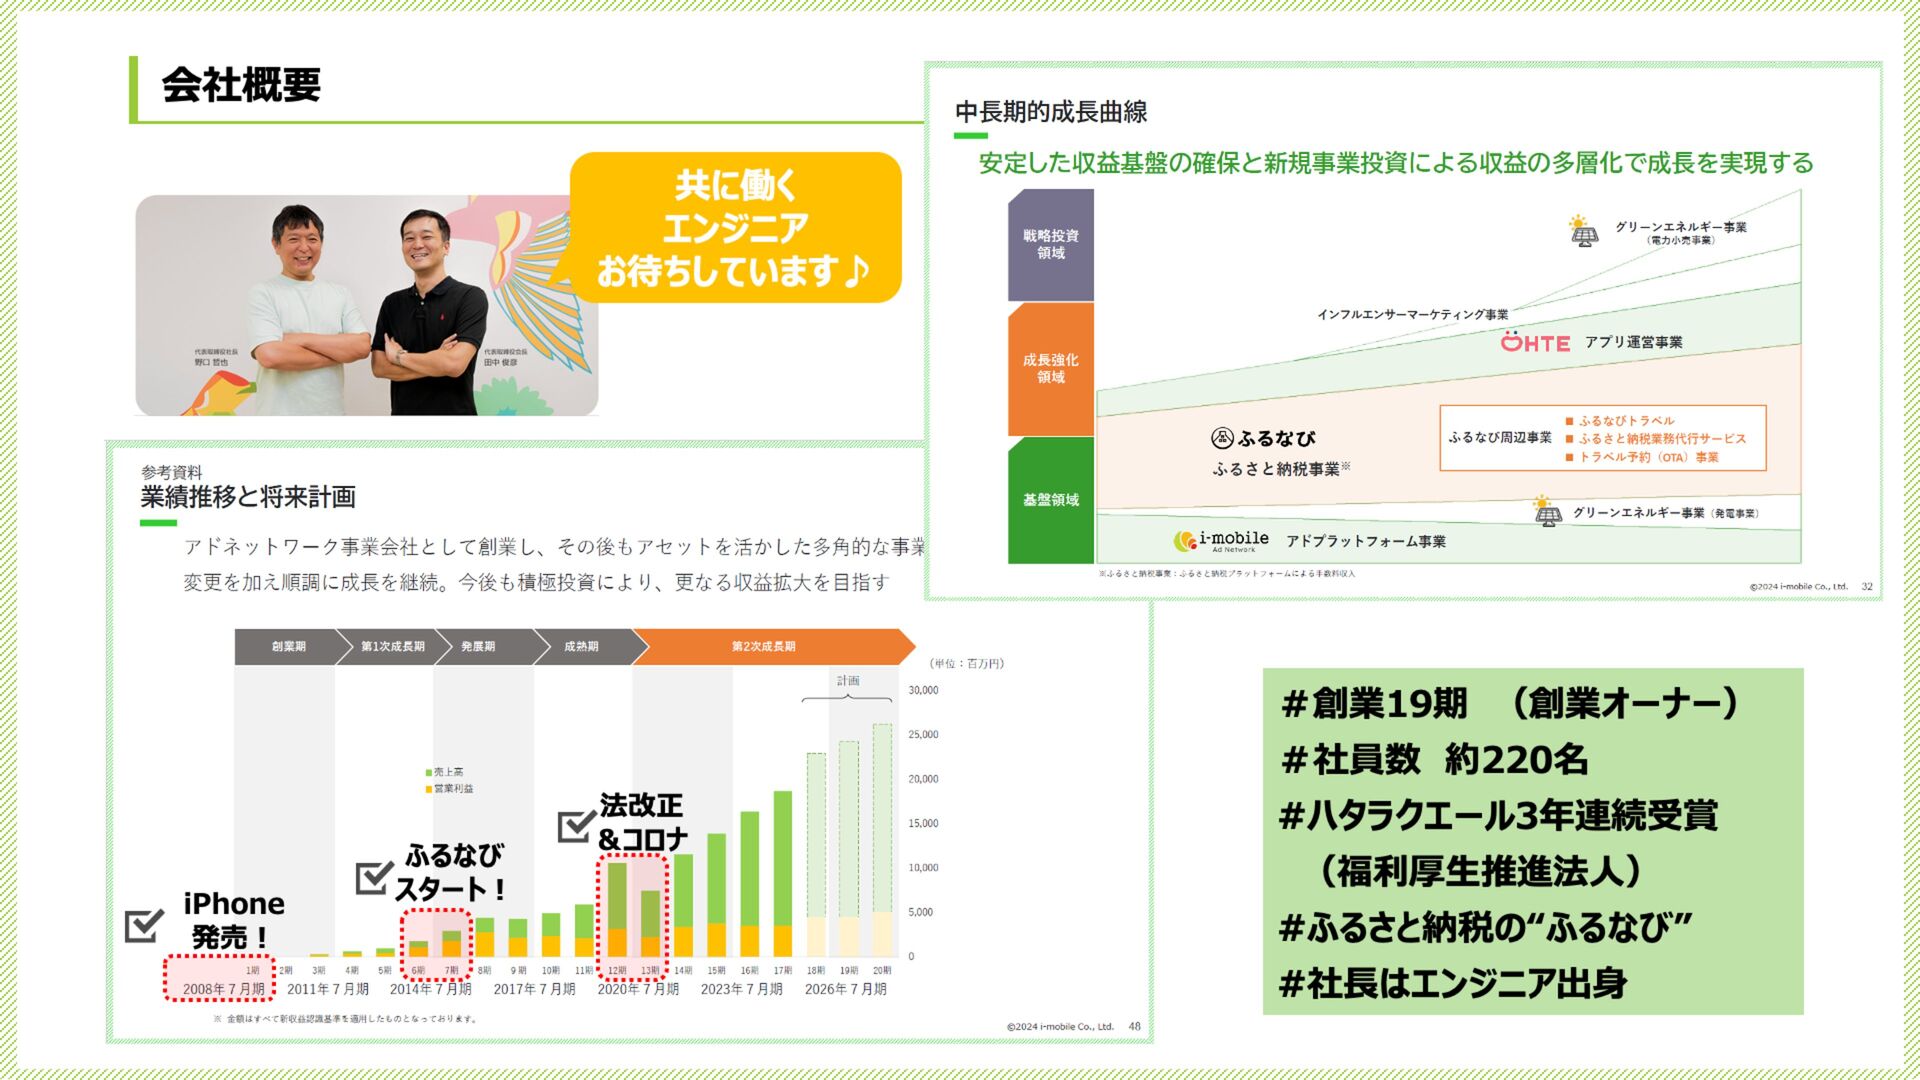Viewport: 1920px width, 1080px height.
Task: Select the 成熟期 phase arrow
Action: [x=581, y=647]
